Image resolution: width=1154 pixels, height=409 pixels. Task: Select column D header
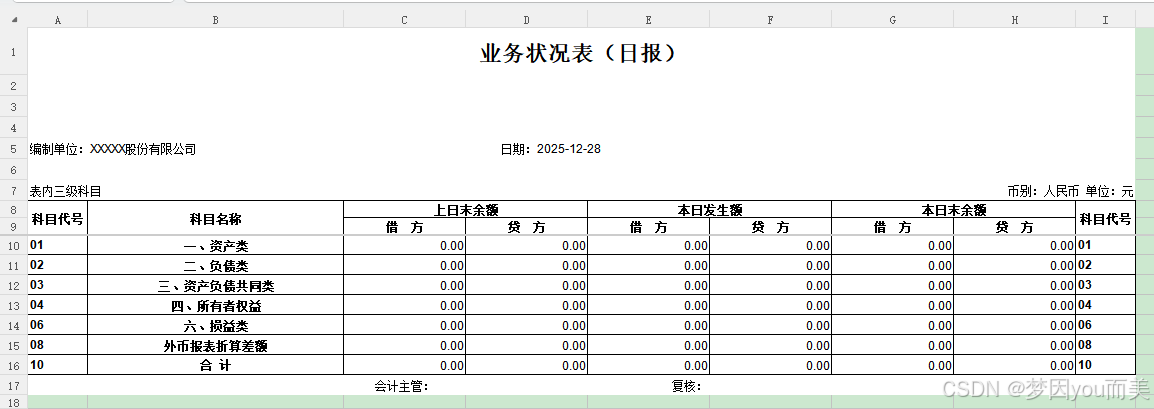526,20
